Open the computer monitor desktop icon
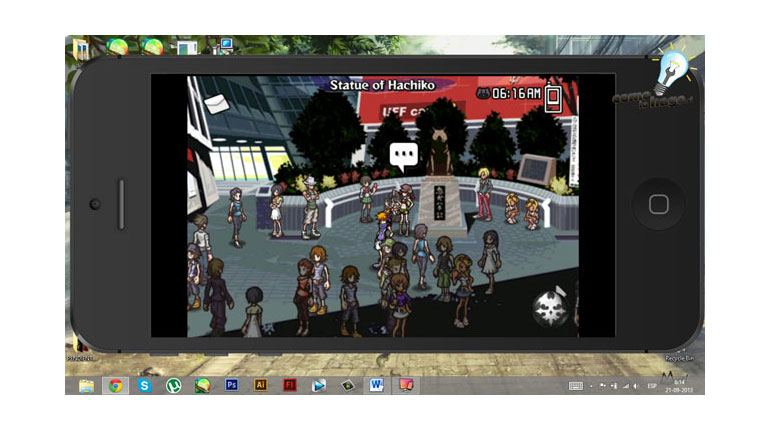This screenshot has height=430, width=770. [224, 46]
